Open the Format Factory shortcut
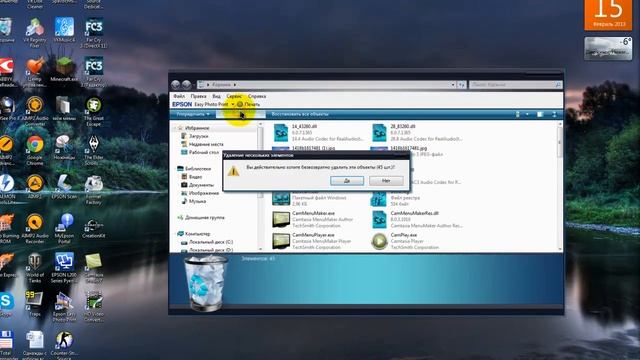 pyautogui.click(x=93, y=189)
